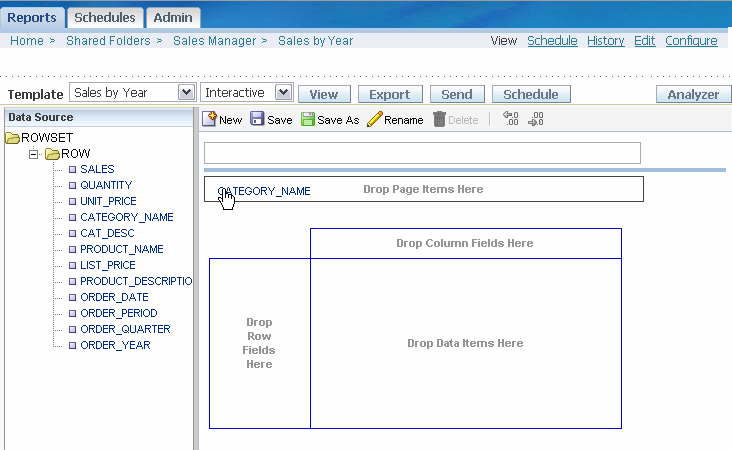Select the ORDER_DATE field

point(114,297)
